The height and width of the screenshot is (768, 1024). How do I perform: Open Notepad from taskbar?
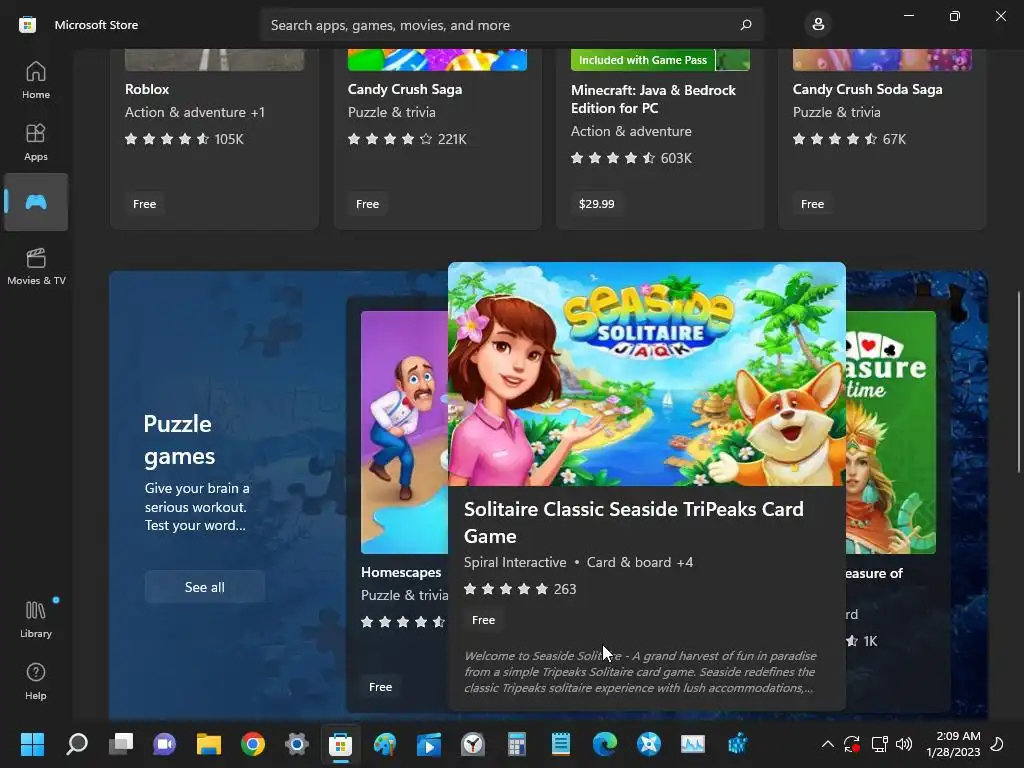pos(560,744)
